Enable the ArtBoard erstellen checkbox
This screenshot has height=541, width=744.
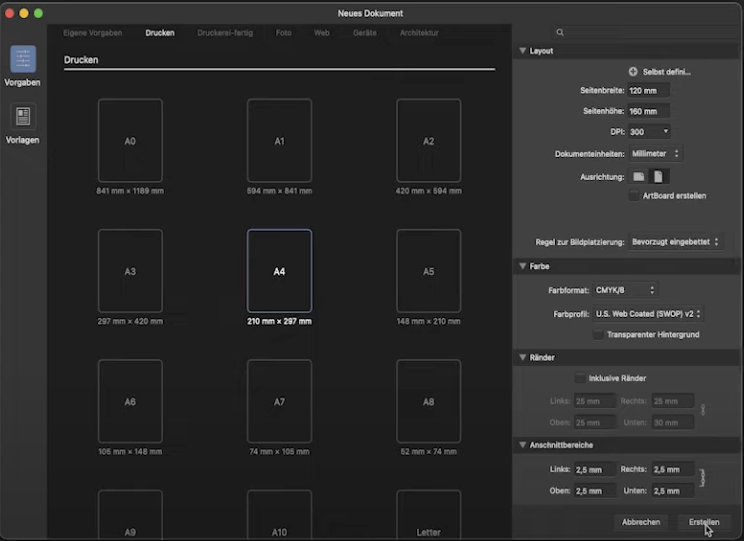[x=634, y=196]
